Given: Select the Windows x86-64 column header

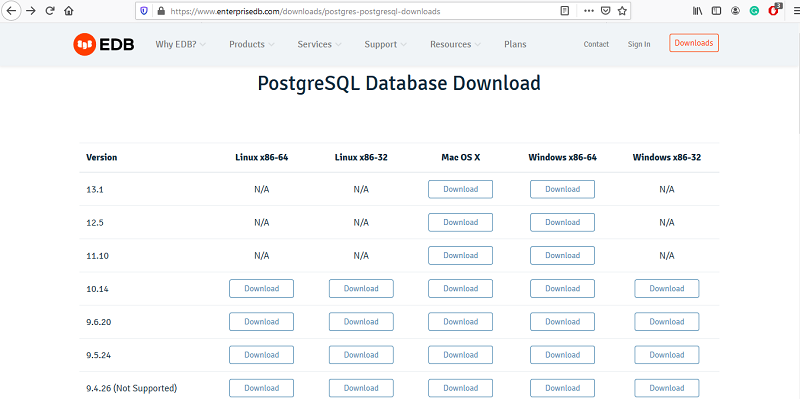Looking at the screenshot, I should click(562, 157).
